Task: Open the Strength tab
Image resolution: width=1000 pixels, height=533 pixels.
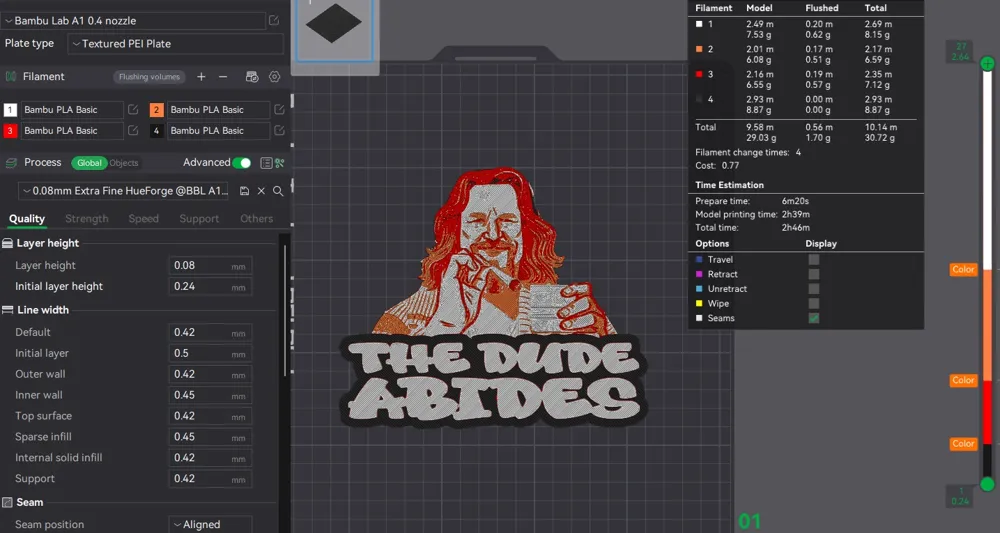Action: point(87,219)
